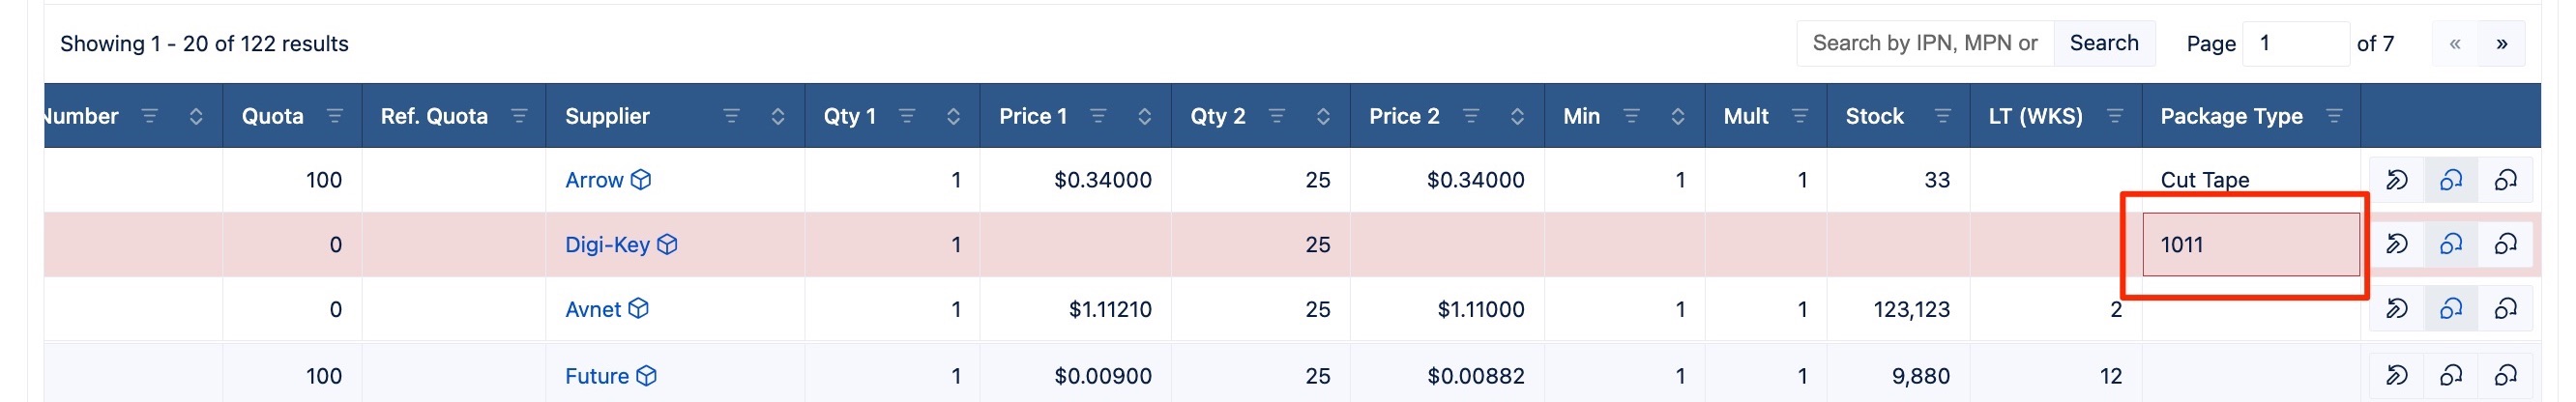The image size is (2576, 402).
Task: Click the middle action icon in the Digi-Key row
Action: tap(2451, 244)
